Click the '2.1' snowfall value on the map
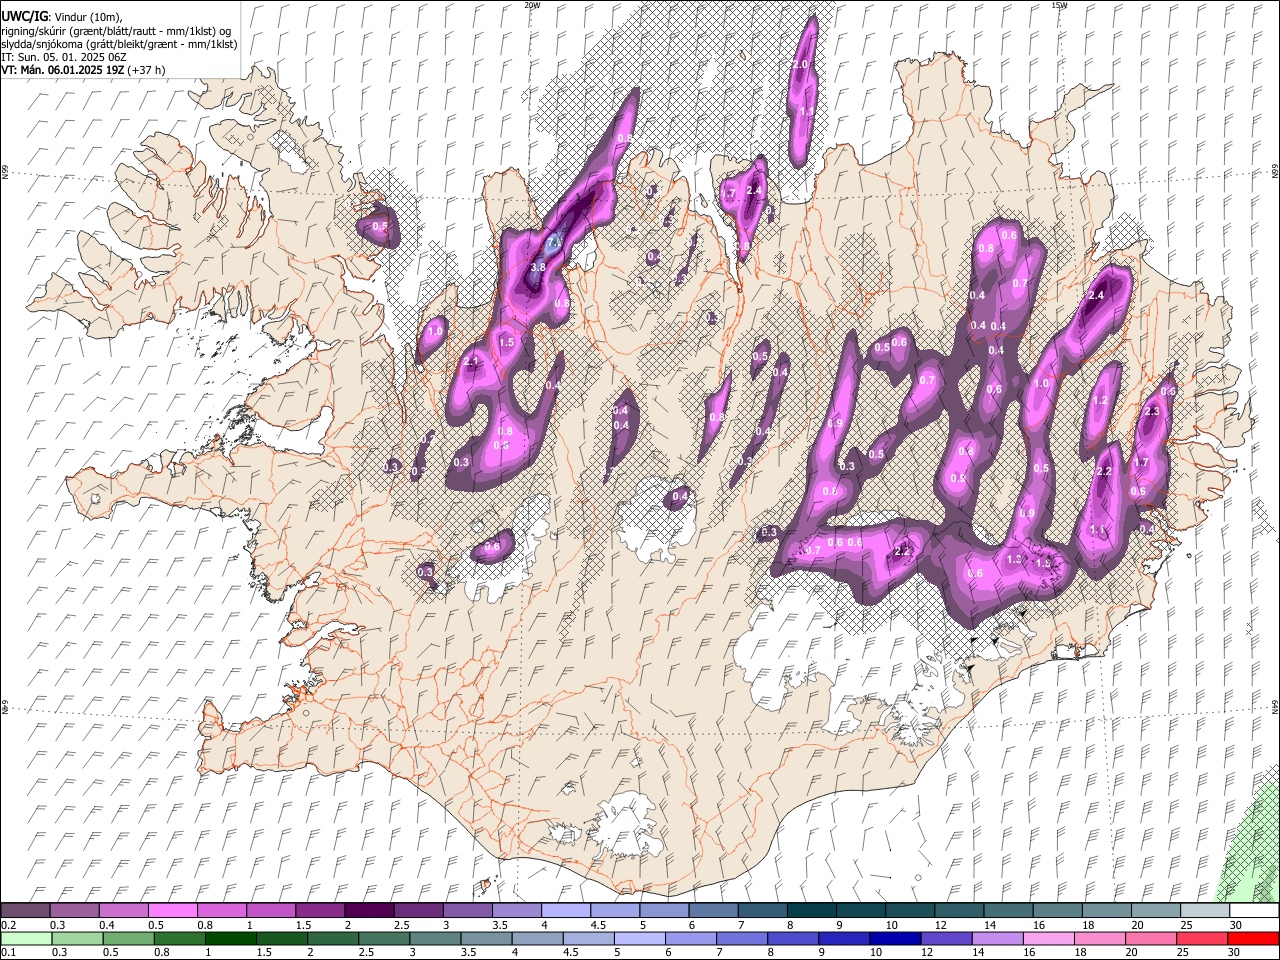Screen dimensions: 1280x960 (472, 362)
